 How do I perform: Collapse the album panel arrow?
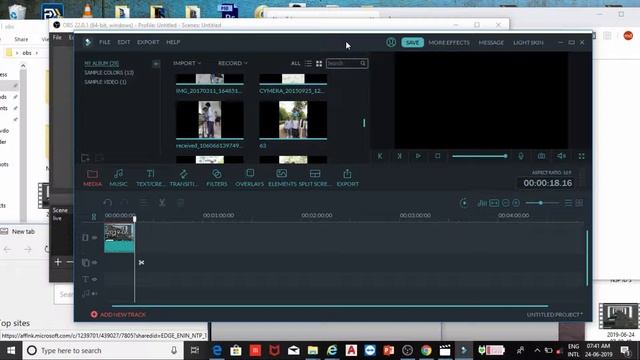pos(156,64)
